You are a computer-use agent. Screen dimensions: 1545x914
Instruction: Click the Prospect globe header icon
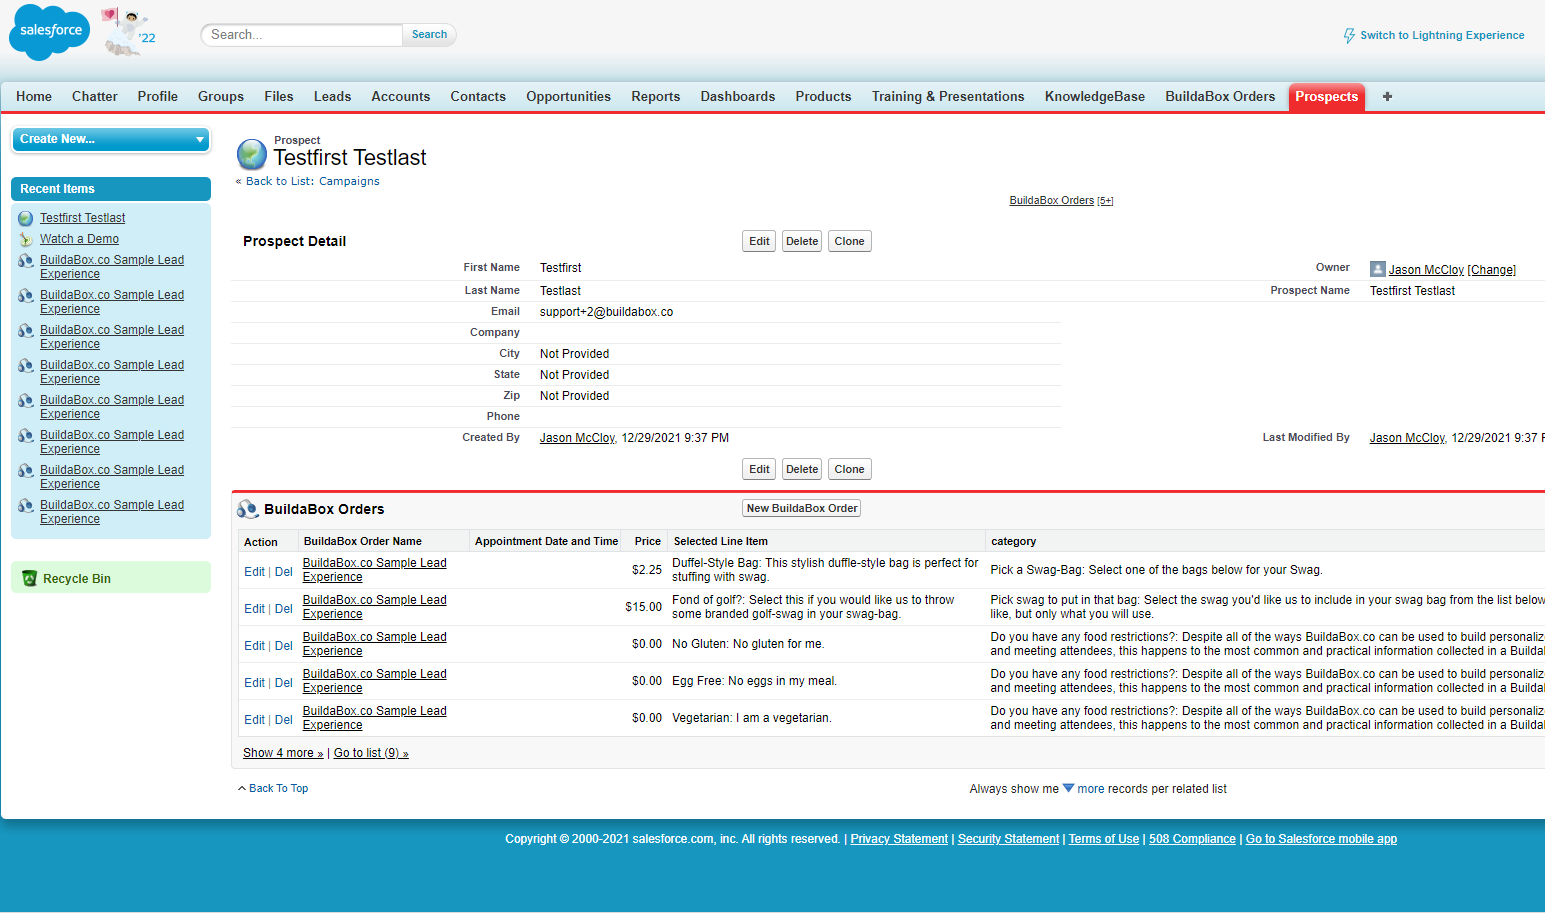252,154
